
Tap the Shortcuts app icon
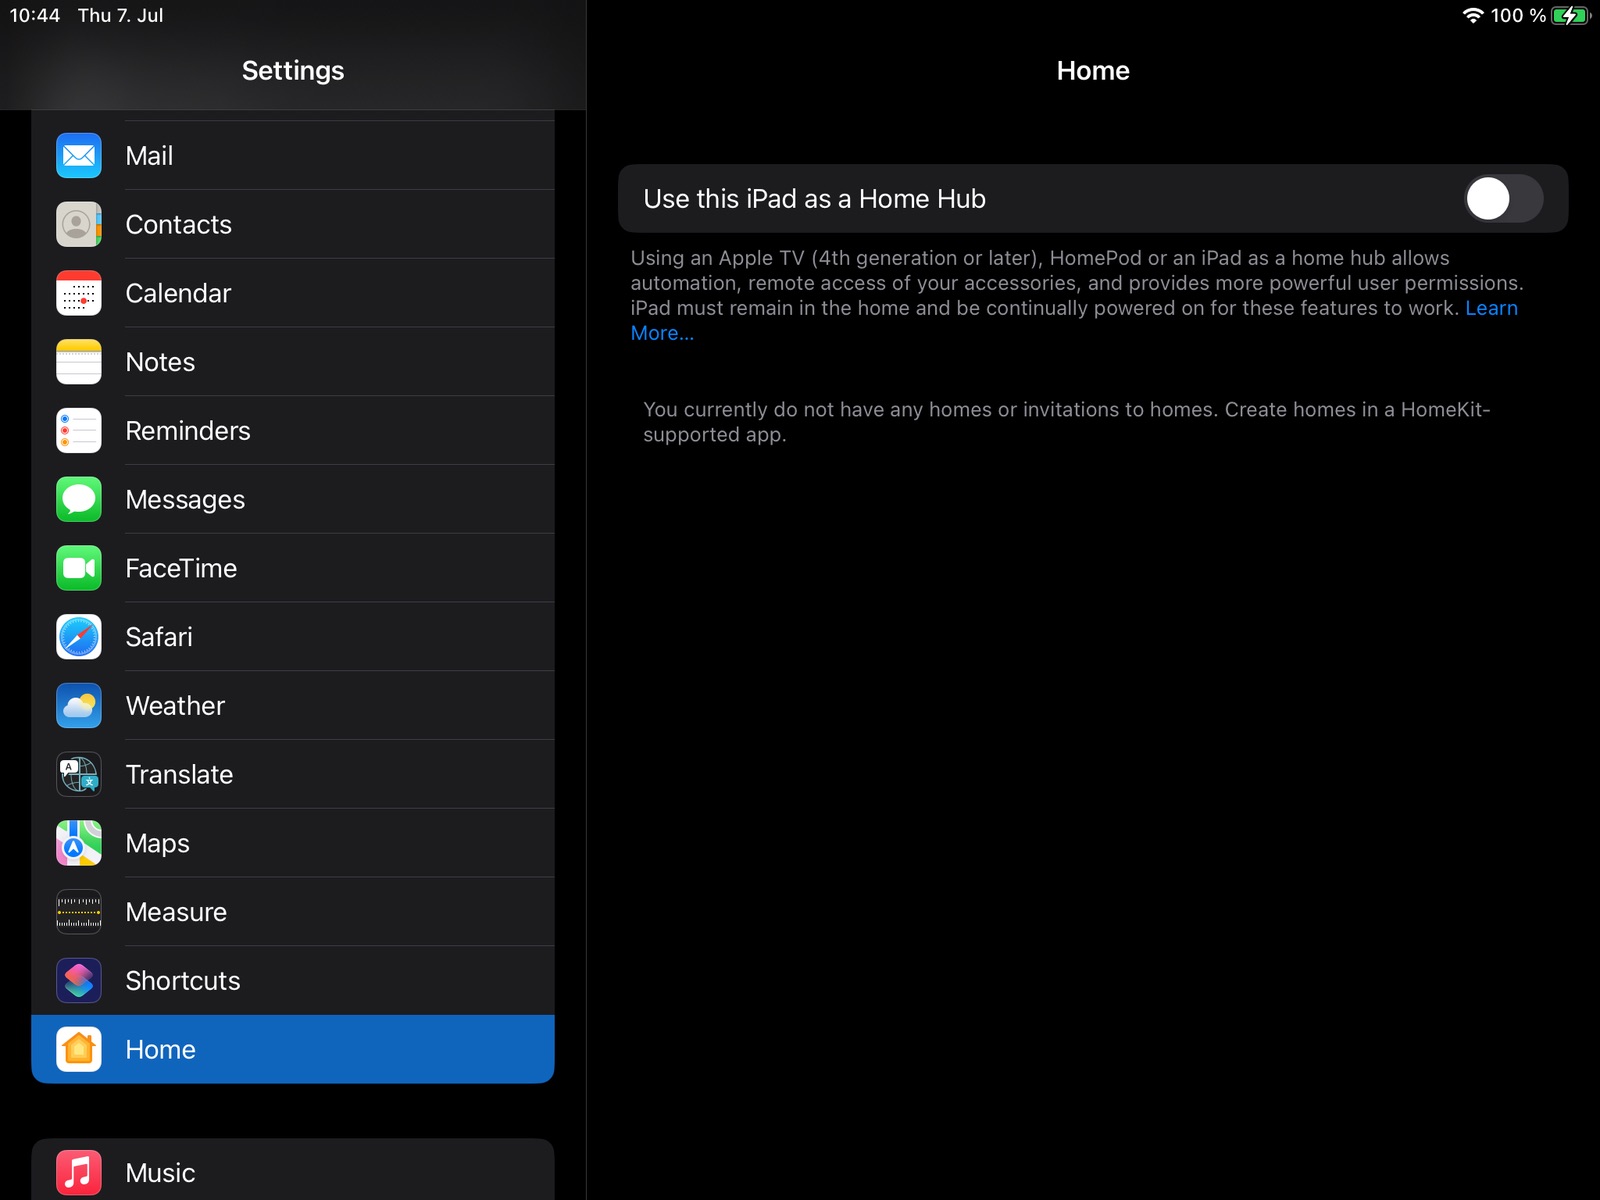tap(79, 981)
